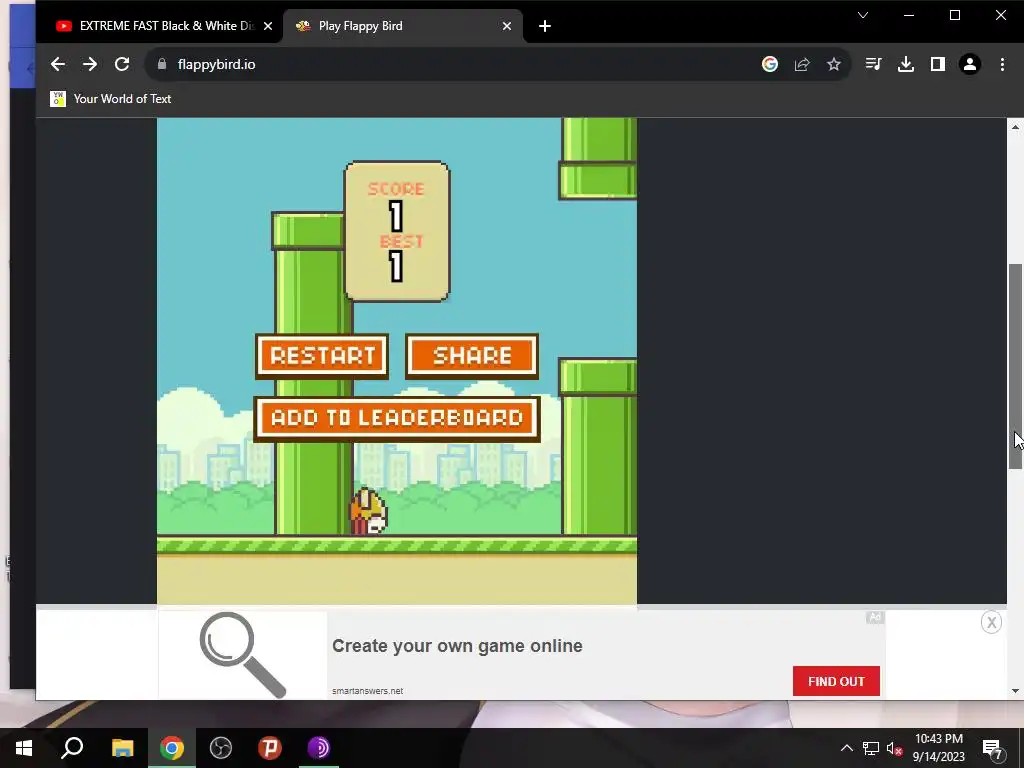Switch to the EXTREME FAST Black & White tab

click(x=160, y=26)
